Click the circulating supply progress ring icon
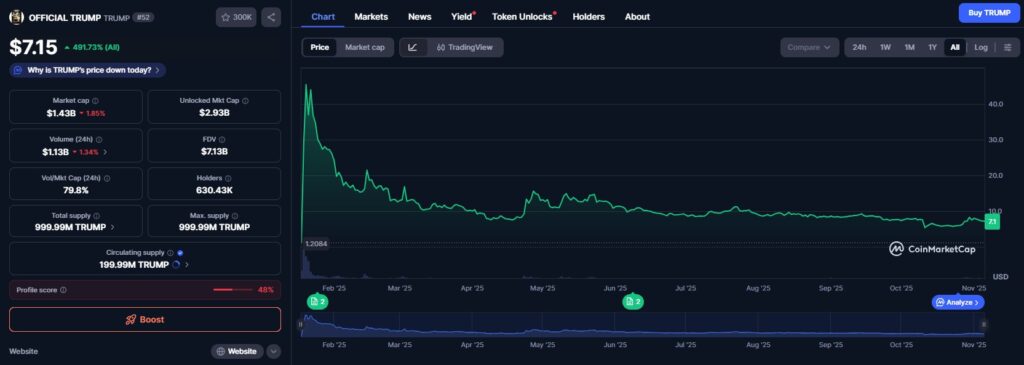Viewport: 1024px width, 365px height. [x=176, y=265]
